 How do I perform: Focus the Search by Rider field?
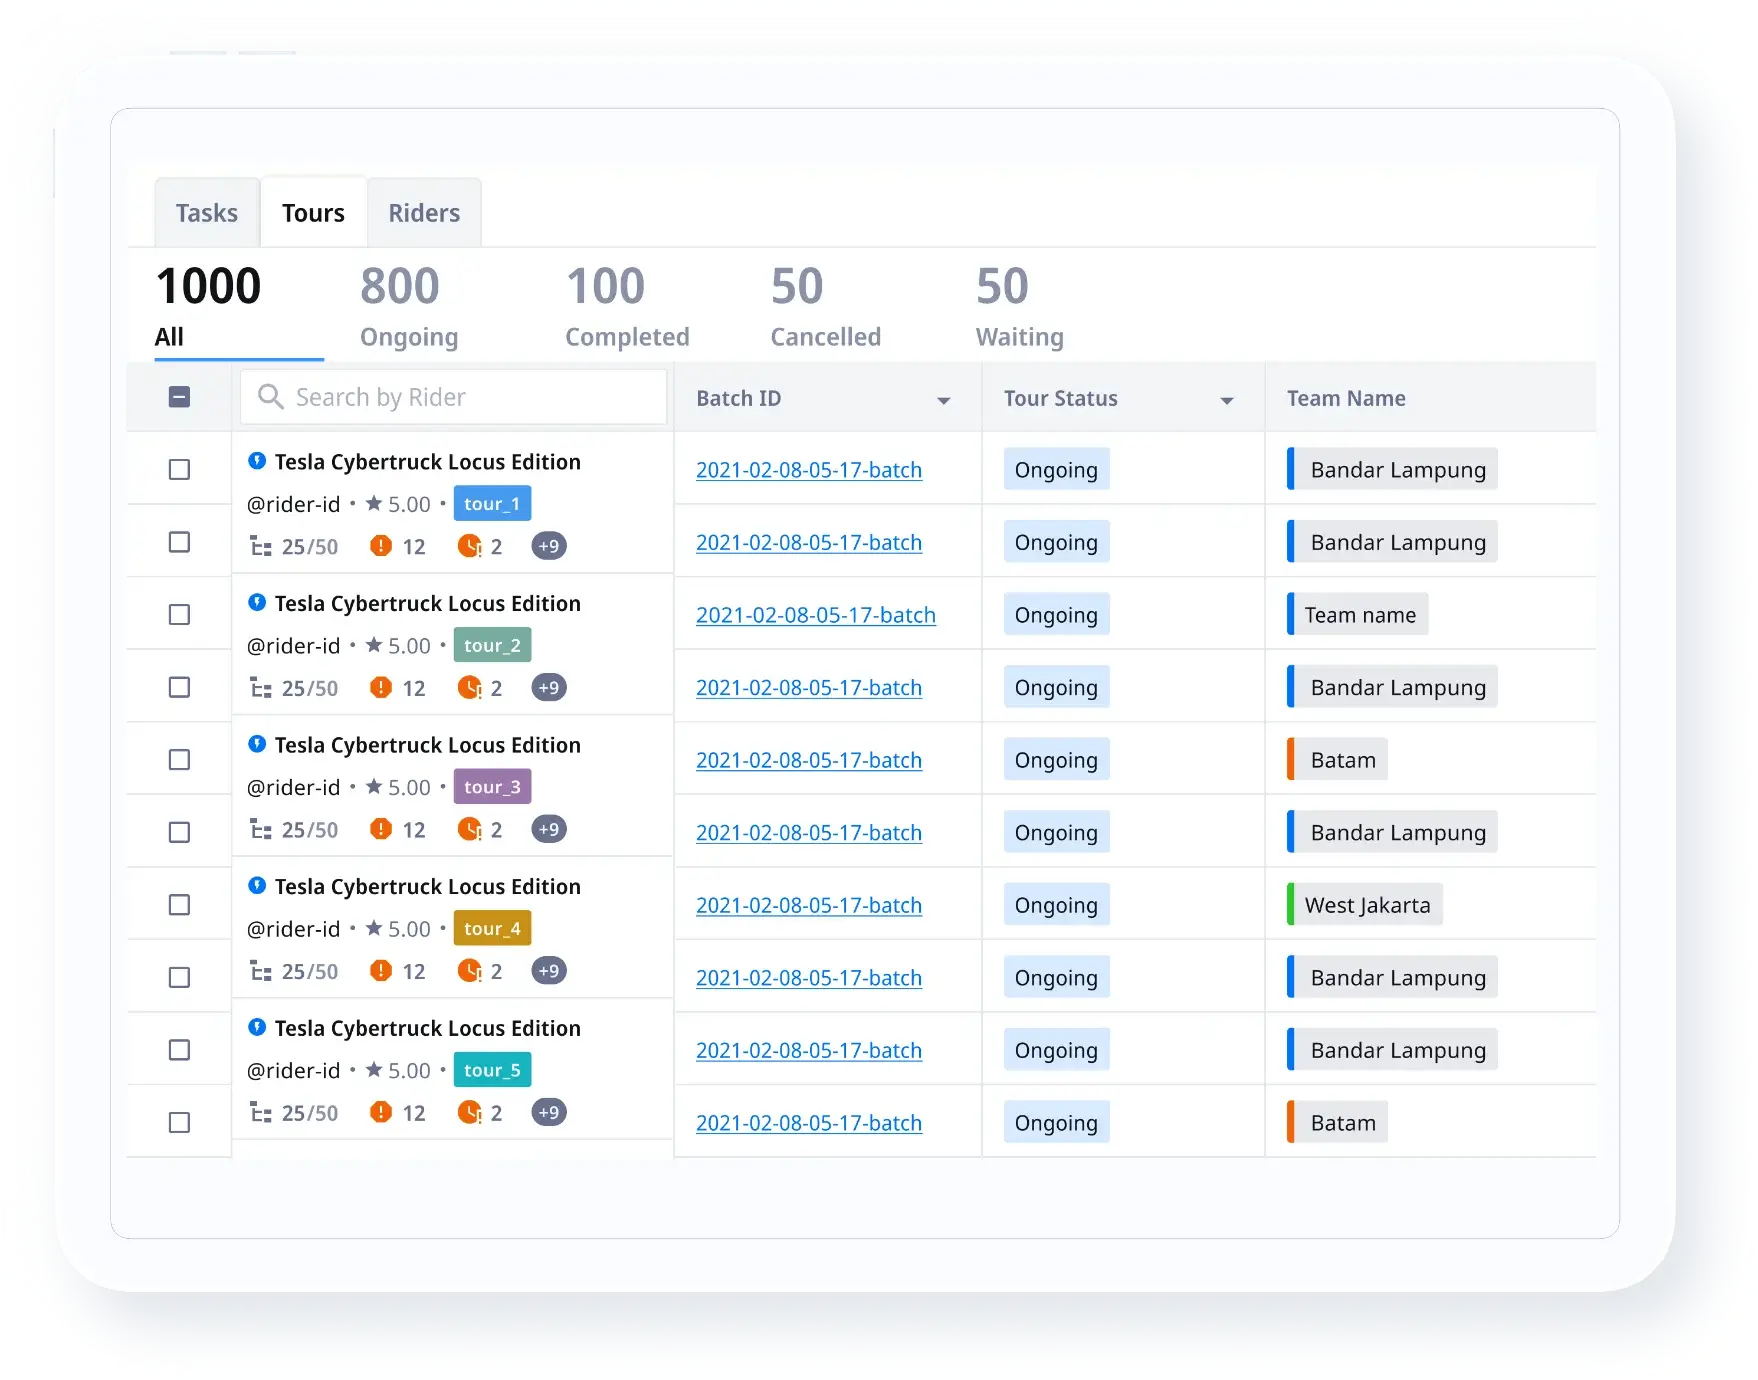click(454, 397)
